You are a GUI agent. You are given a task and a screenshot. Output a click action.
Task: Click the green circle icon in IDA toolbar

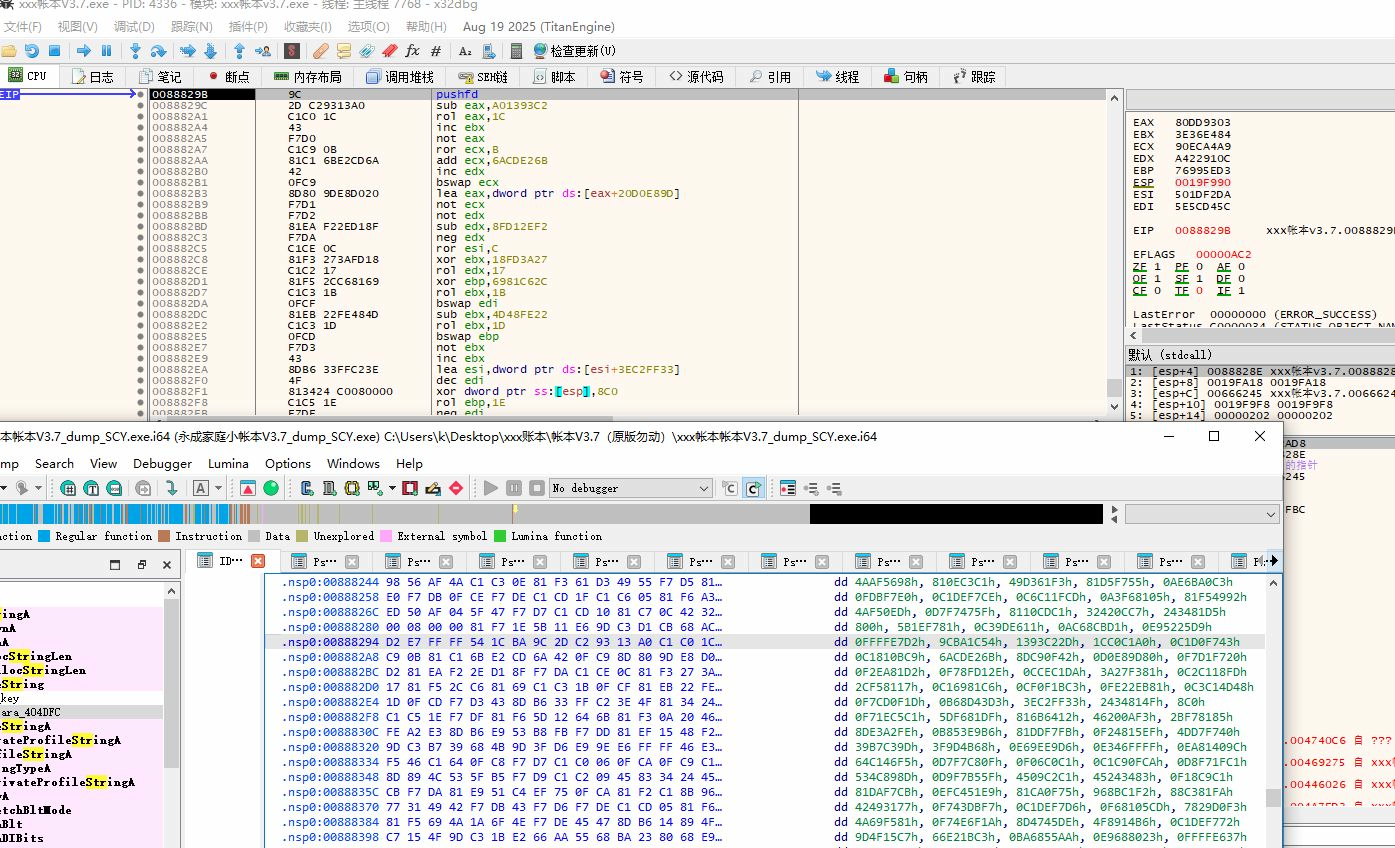click(x=271, y=488)
